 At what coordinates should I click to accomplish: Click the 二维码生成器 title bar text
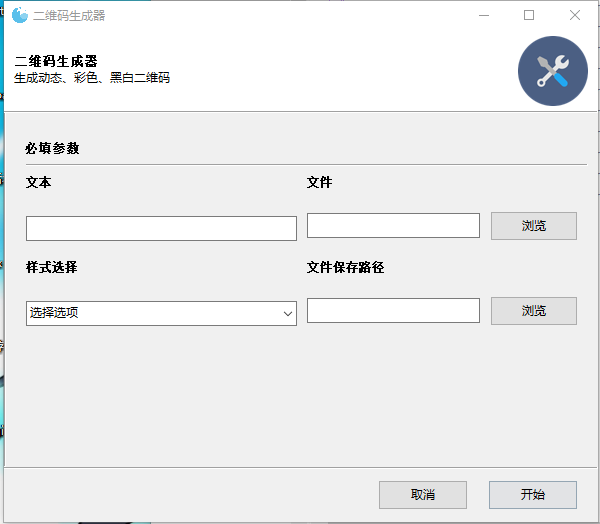coord(69,16)
